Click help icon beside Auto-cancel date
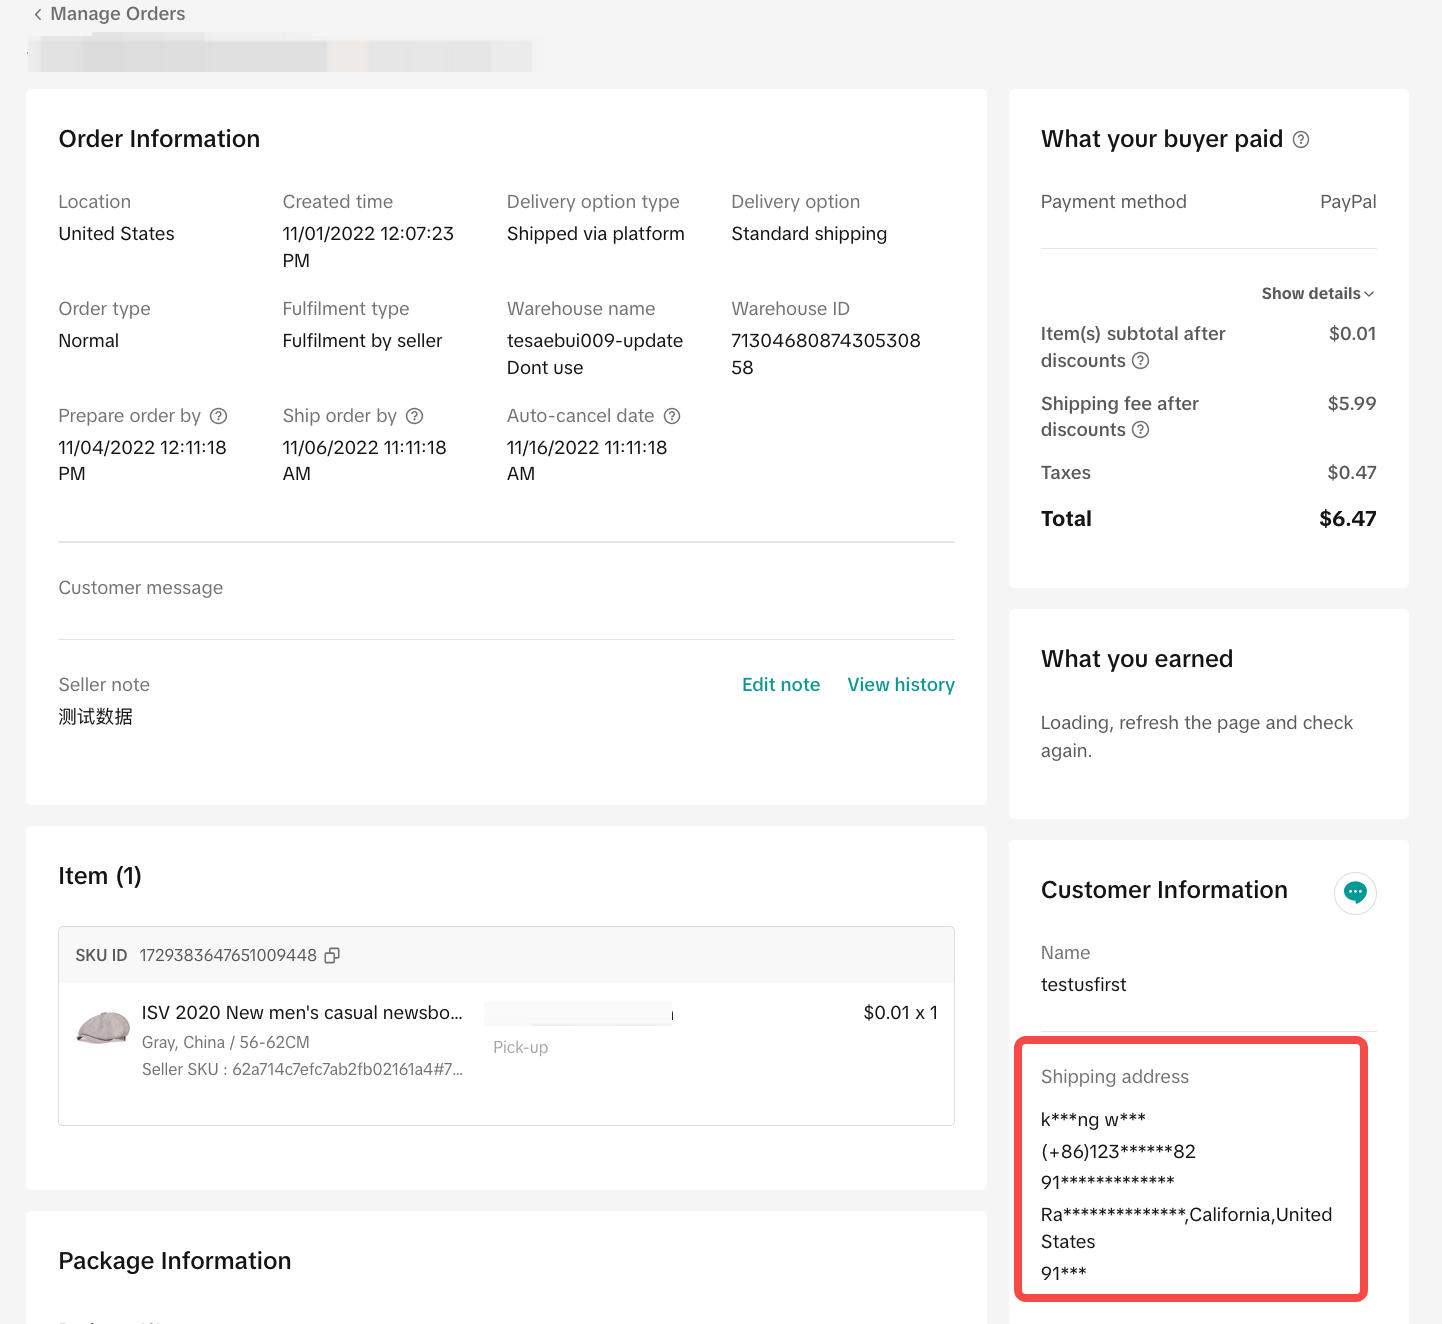 (672, 416)
